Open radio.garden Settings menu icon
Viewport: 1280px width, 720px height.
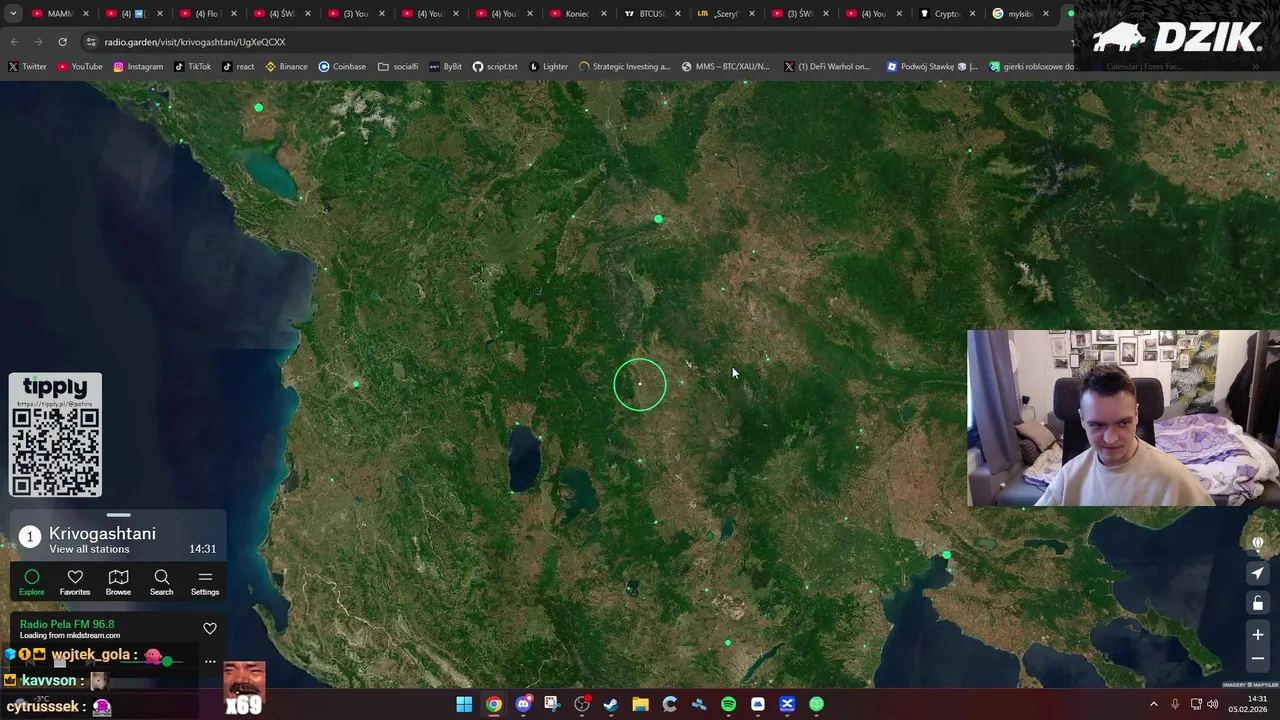(x=205, y=577)
